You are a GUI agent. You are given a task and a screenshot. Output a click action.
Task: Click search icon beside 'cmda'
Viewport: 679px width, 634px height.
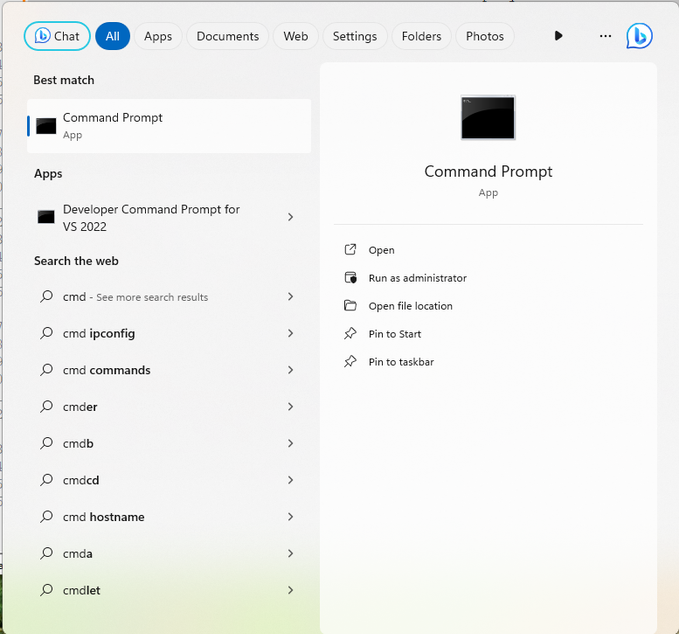(x=46, y=553)
